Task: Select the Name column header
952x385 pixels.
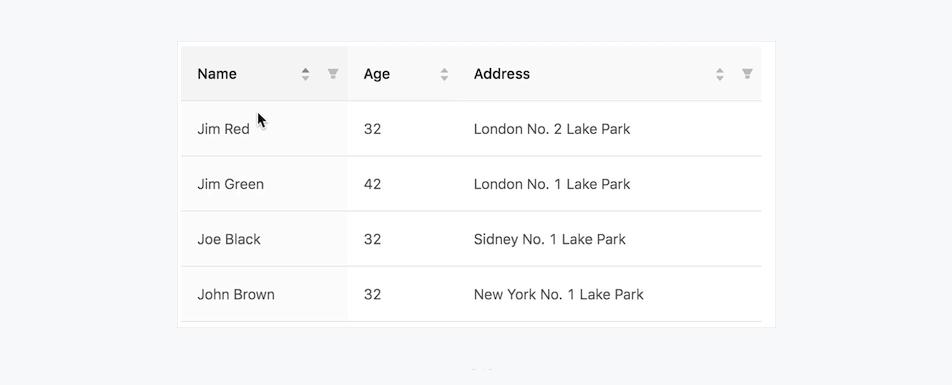Action: (265, 73)
